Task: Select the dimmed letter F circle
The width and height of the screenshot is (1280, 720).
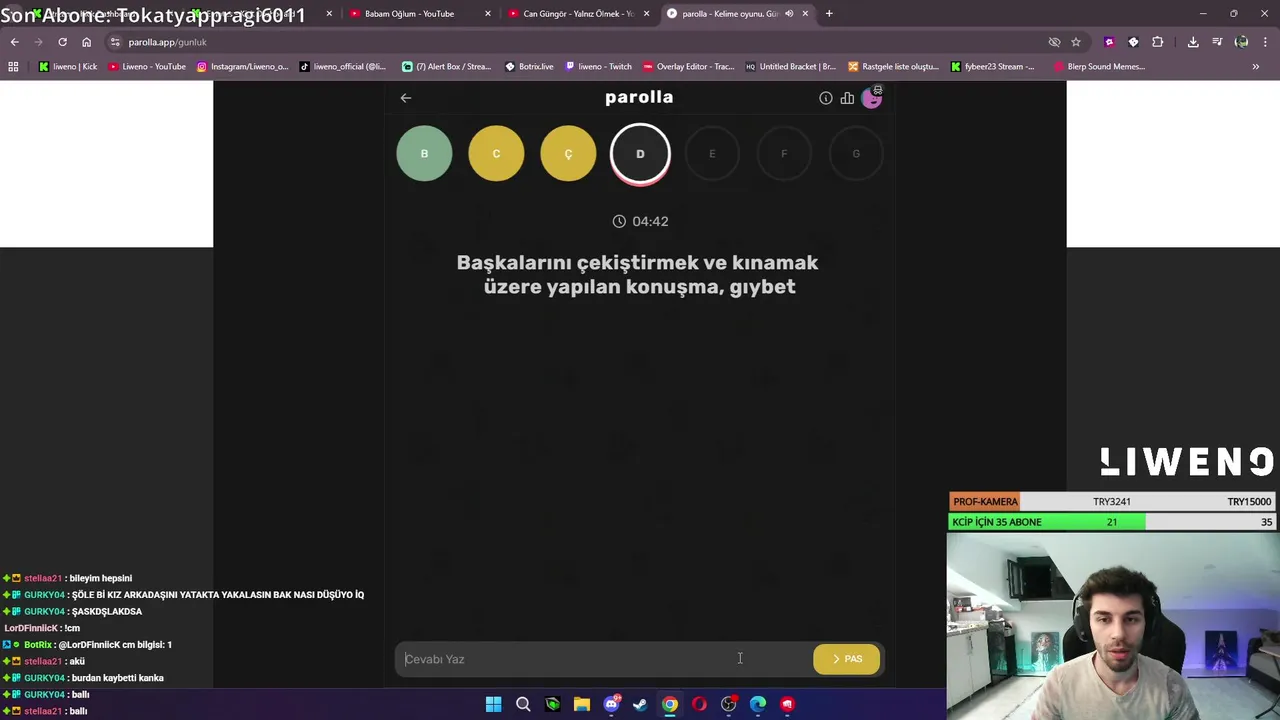Action: (784, 154)
